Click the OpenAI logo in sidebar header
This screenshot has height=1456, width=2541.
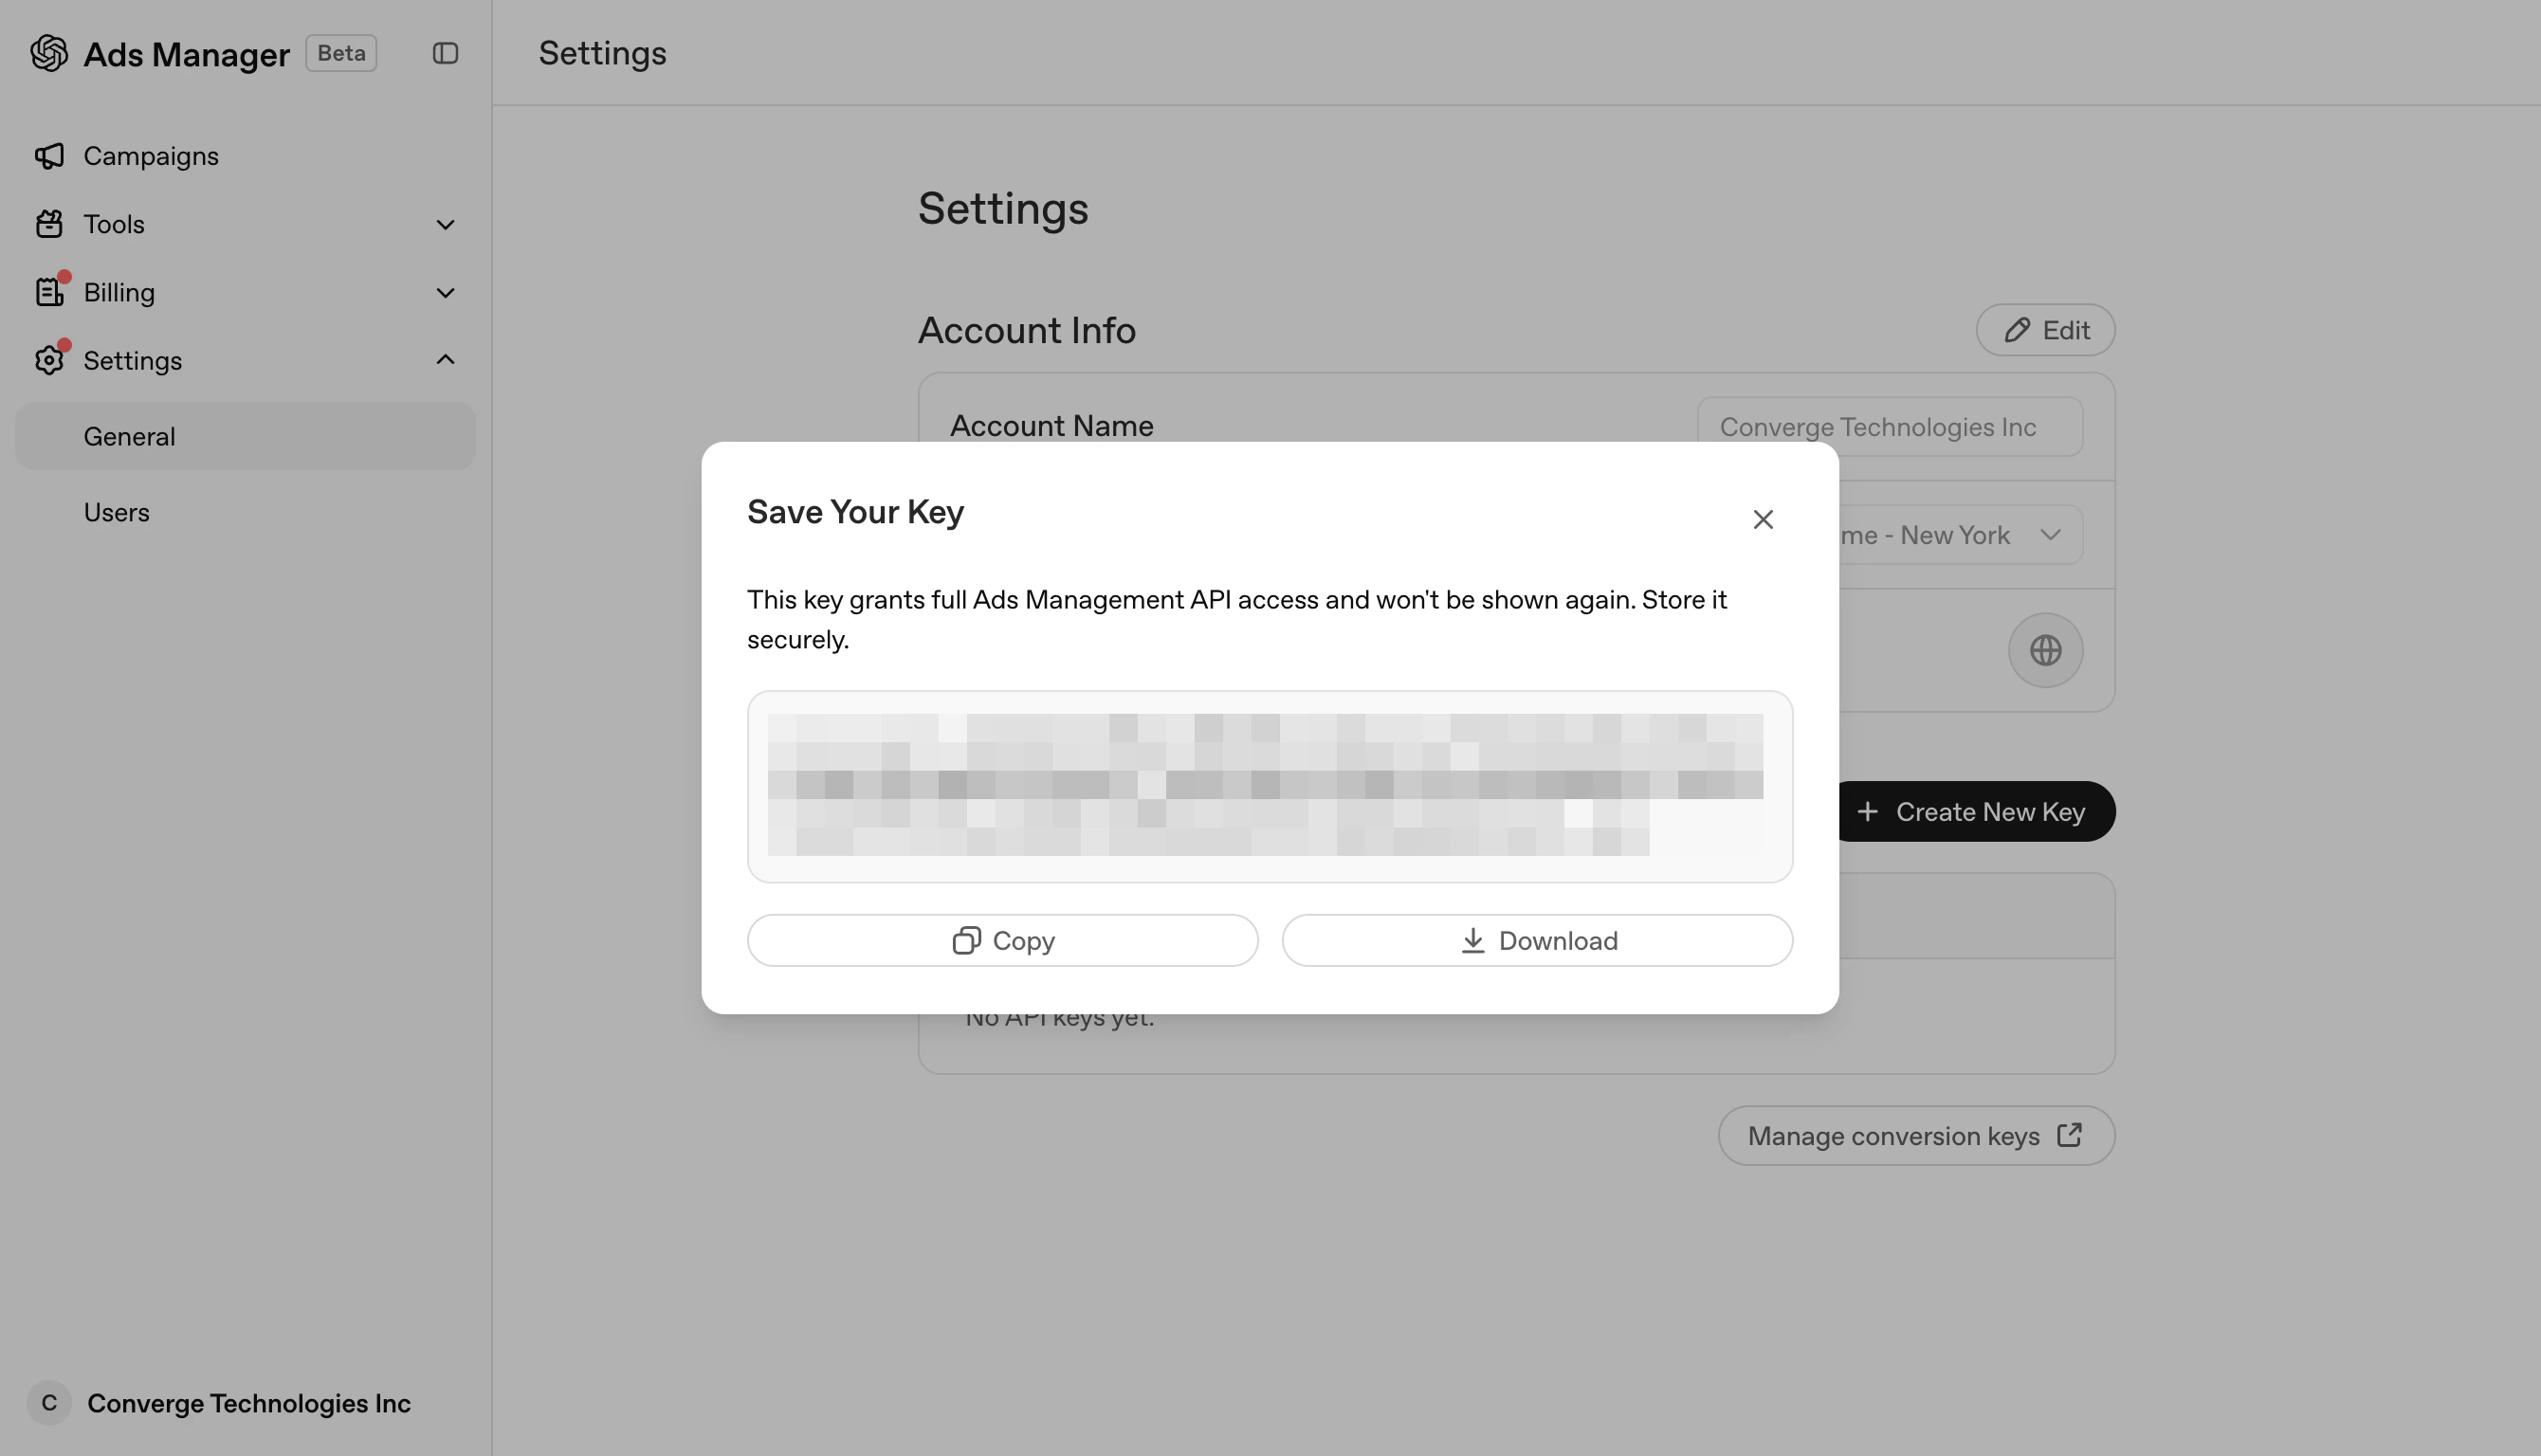pyautogui.click(x=48, y=53)
